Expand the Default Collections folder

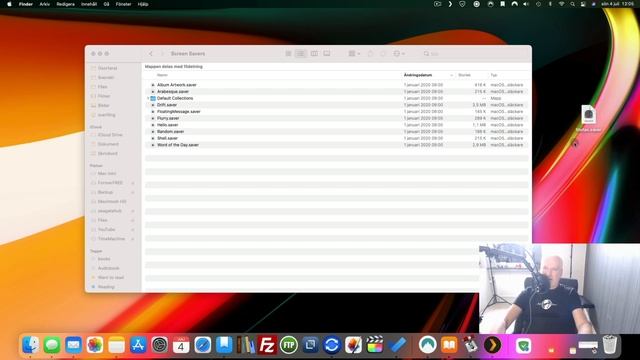pyautogui.click(x=148, y=98)
